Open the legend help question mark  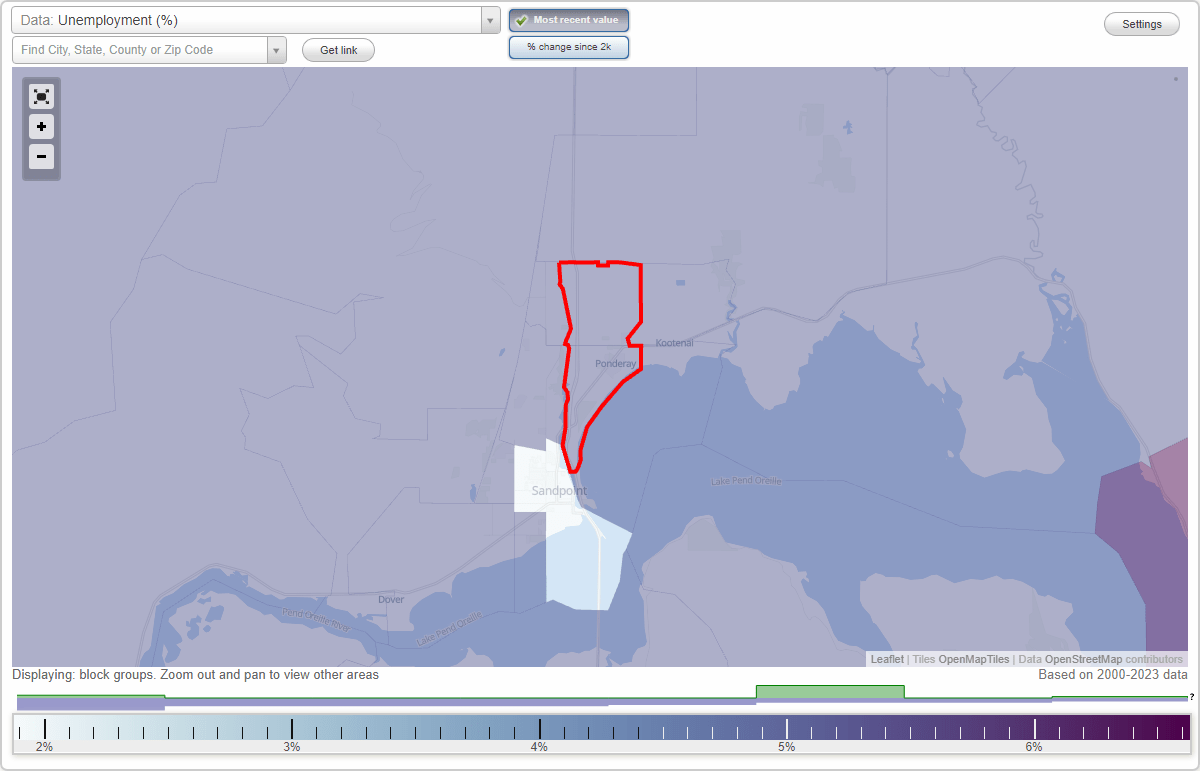[1192, 696]
